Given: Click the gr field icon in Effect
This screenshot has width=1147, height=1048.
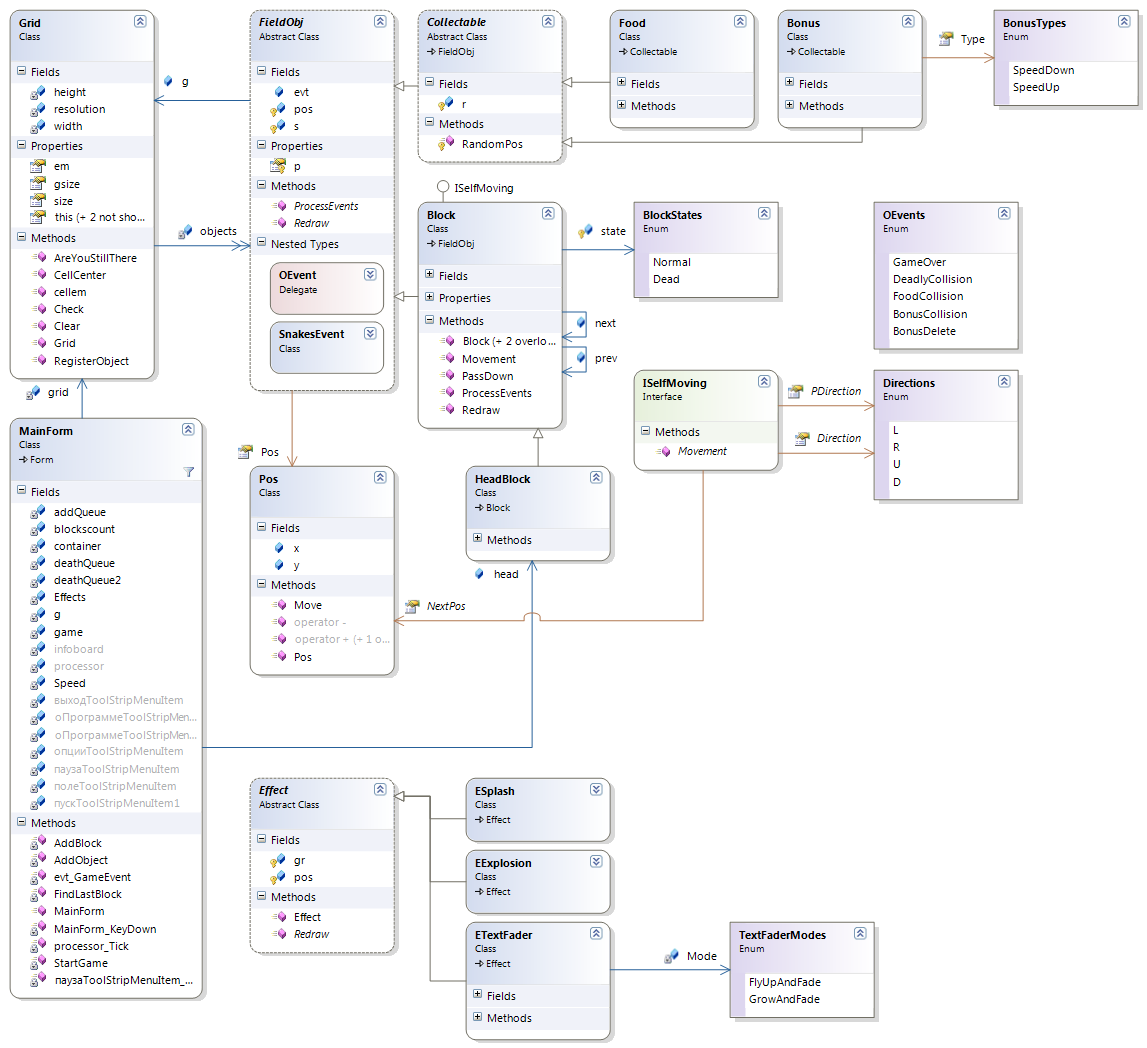Looking at the screenshot, I should pos(278,860).
